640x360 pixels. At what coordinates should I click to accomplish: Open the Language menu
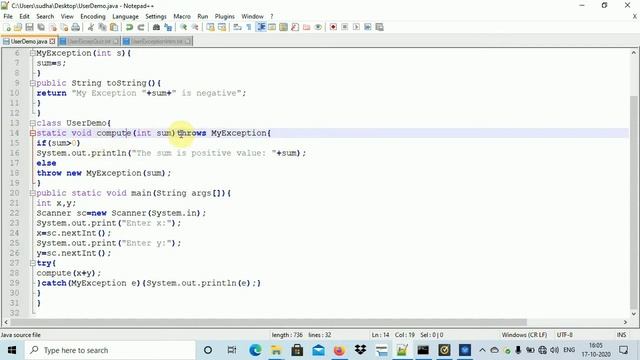pos(125,16)
